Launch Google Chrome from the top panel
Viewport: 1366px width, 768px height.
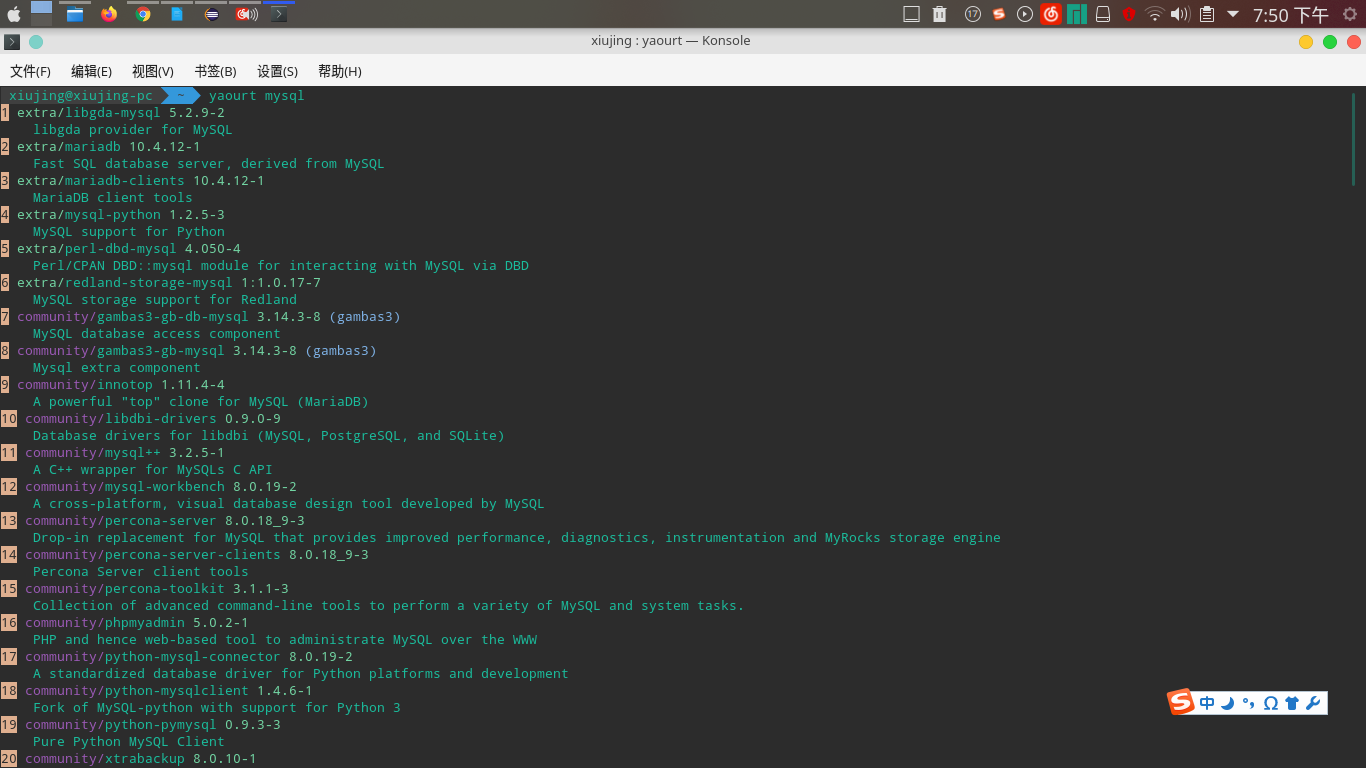tap(143, 14)
